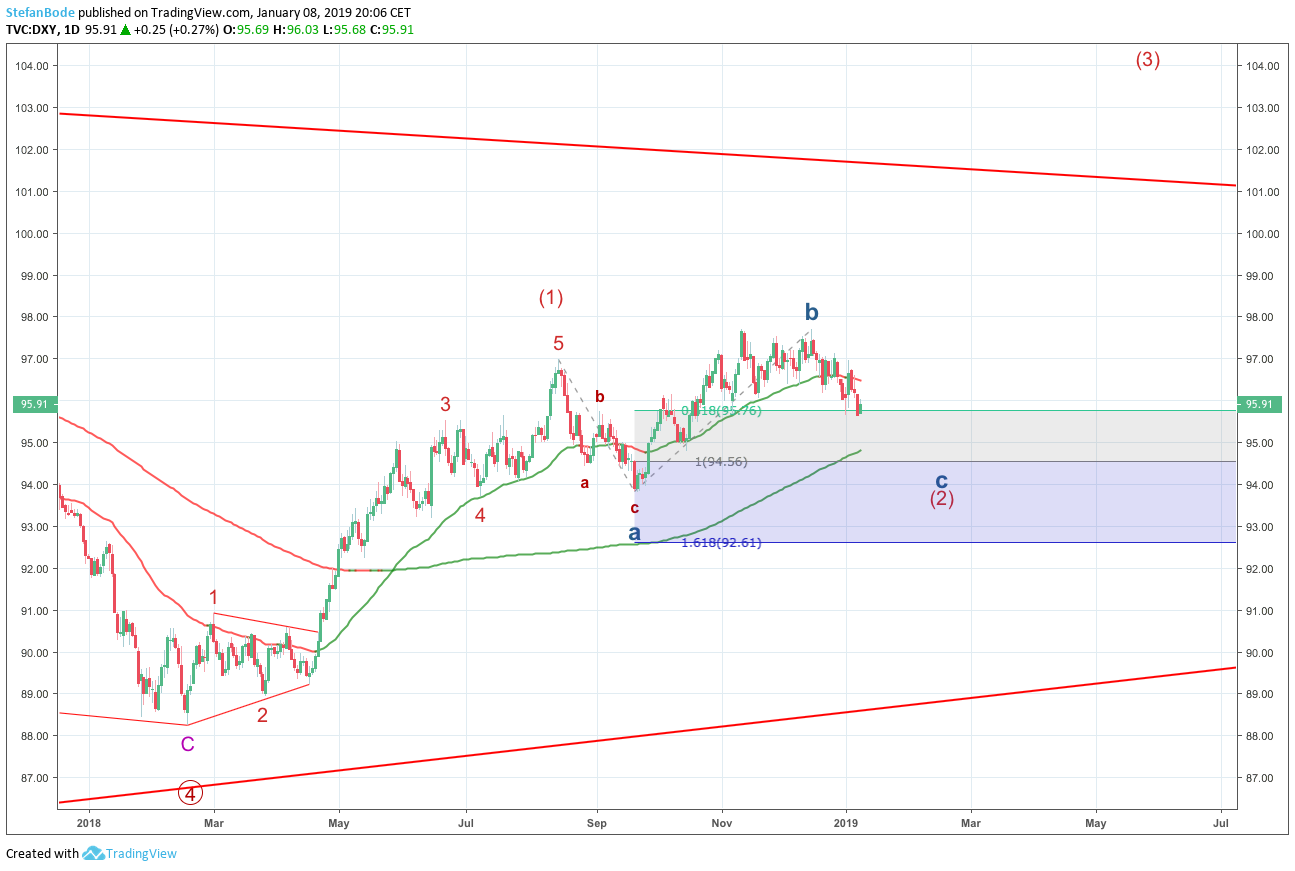Click the C:95.91 close value
The width and height of the screenshot is (1295, 871).
(x=391, y=30)
